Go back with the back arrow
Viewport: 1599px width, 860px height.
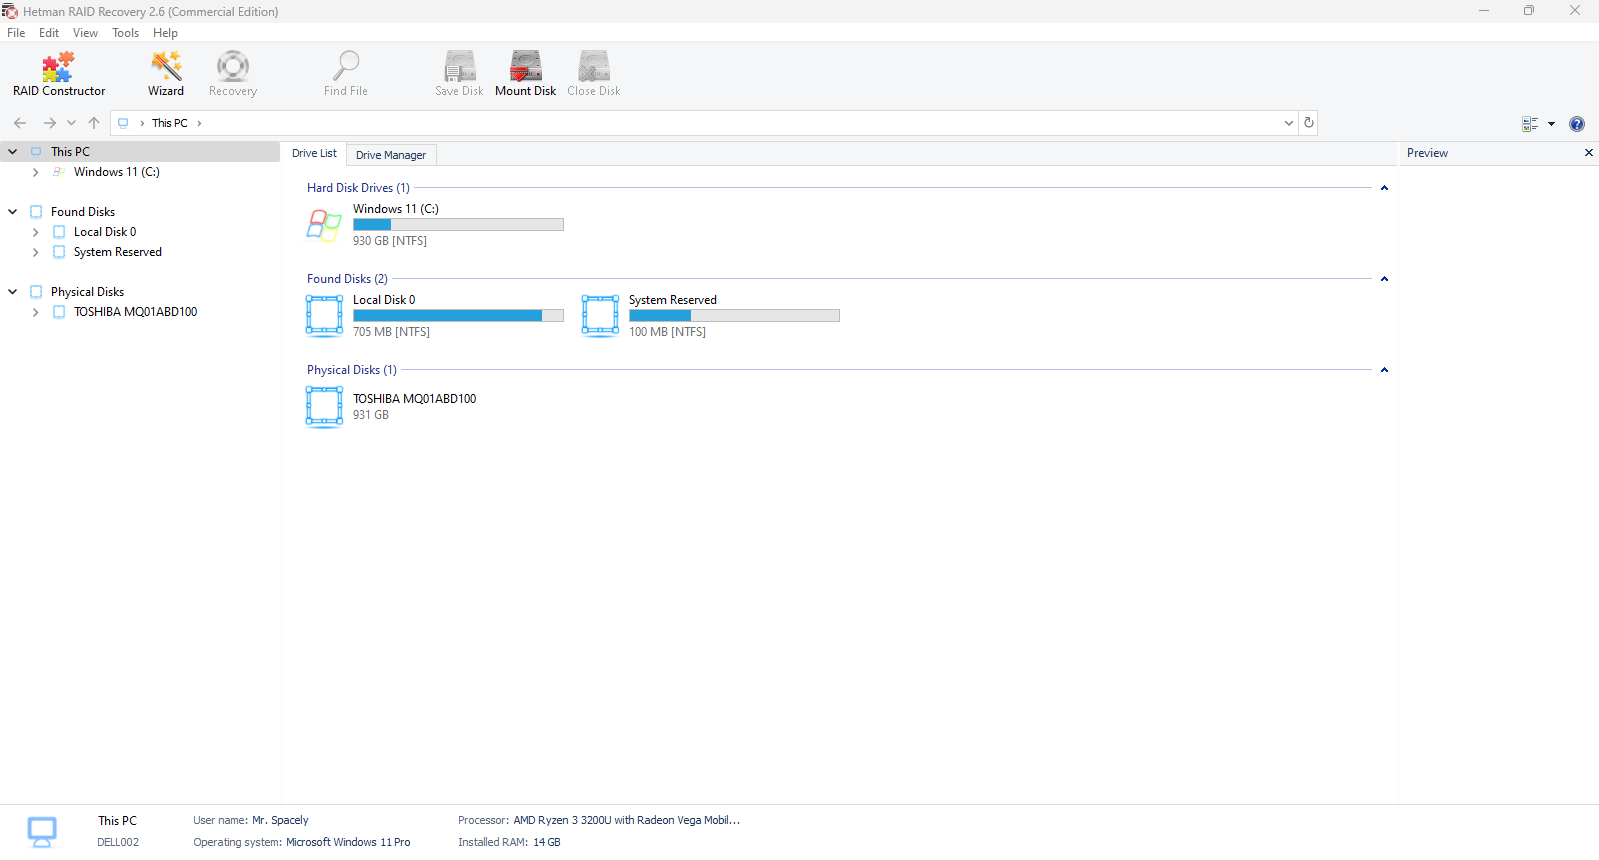(x=20, y=123)
